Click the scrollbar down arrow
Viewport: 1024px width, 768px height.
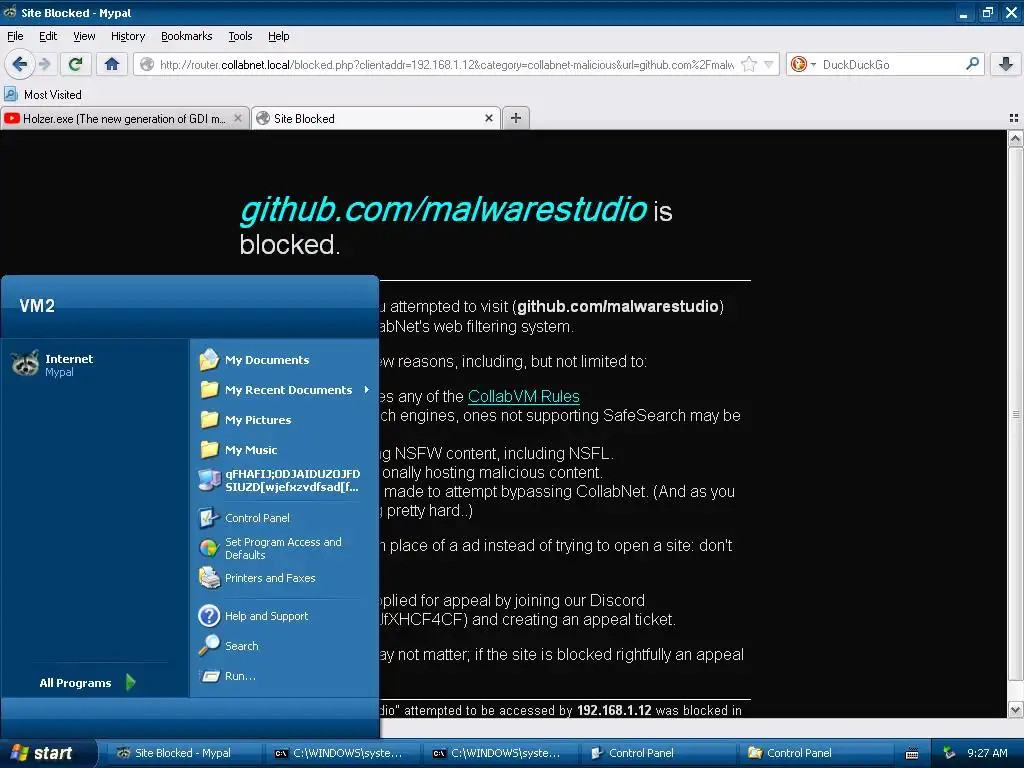coord(1015,710)
